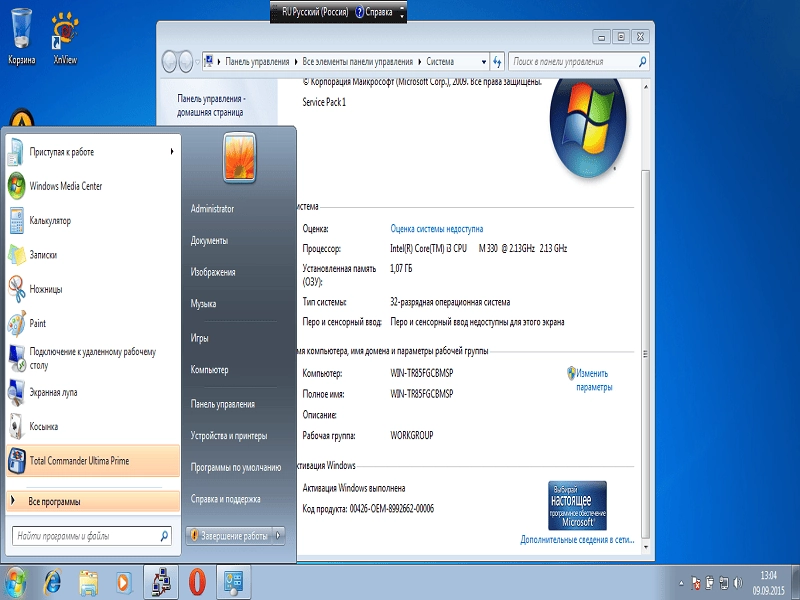Click the Завершение работы button
The width and height of the screenshot is (800, 600).
(229, 536)
